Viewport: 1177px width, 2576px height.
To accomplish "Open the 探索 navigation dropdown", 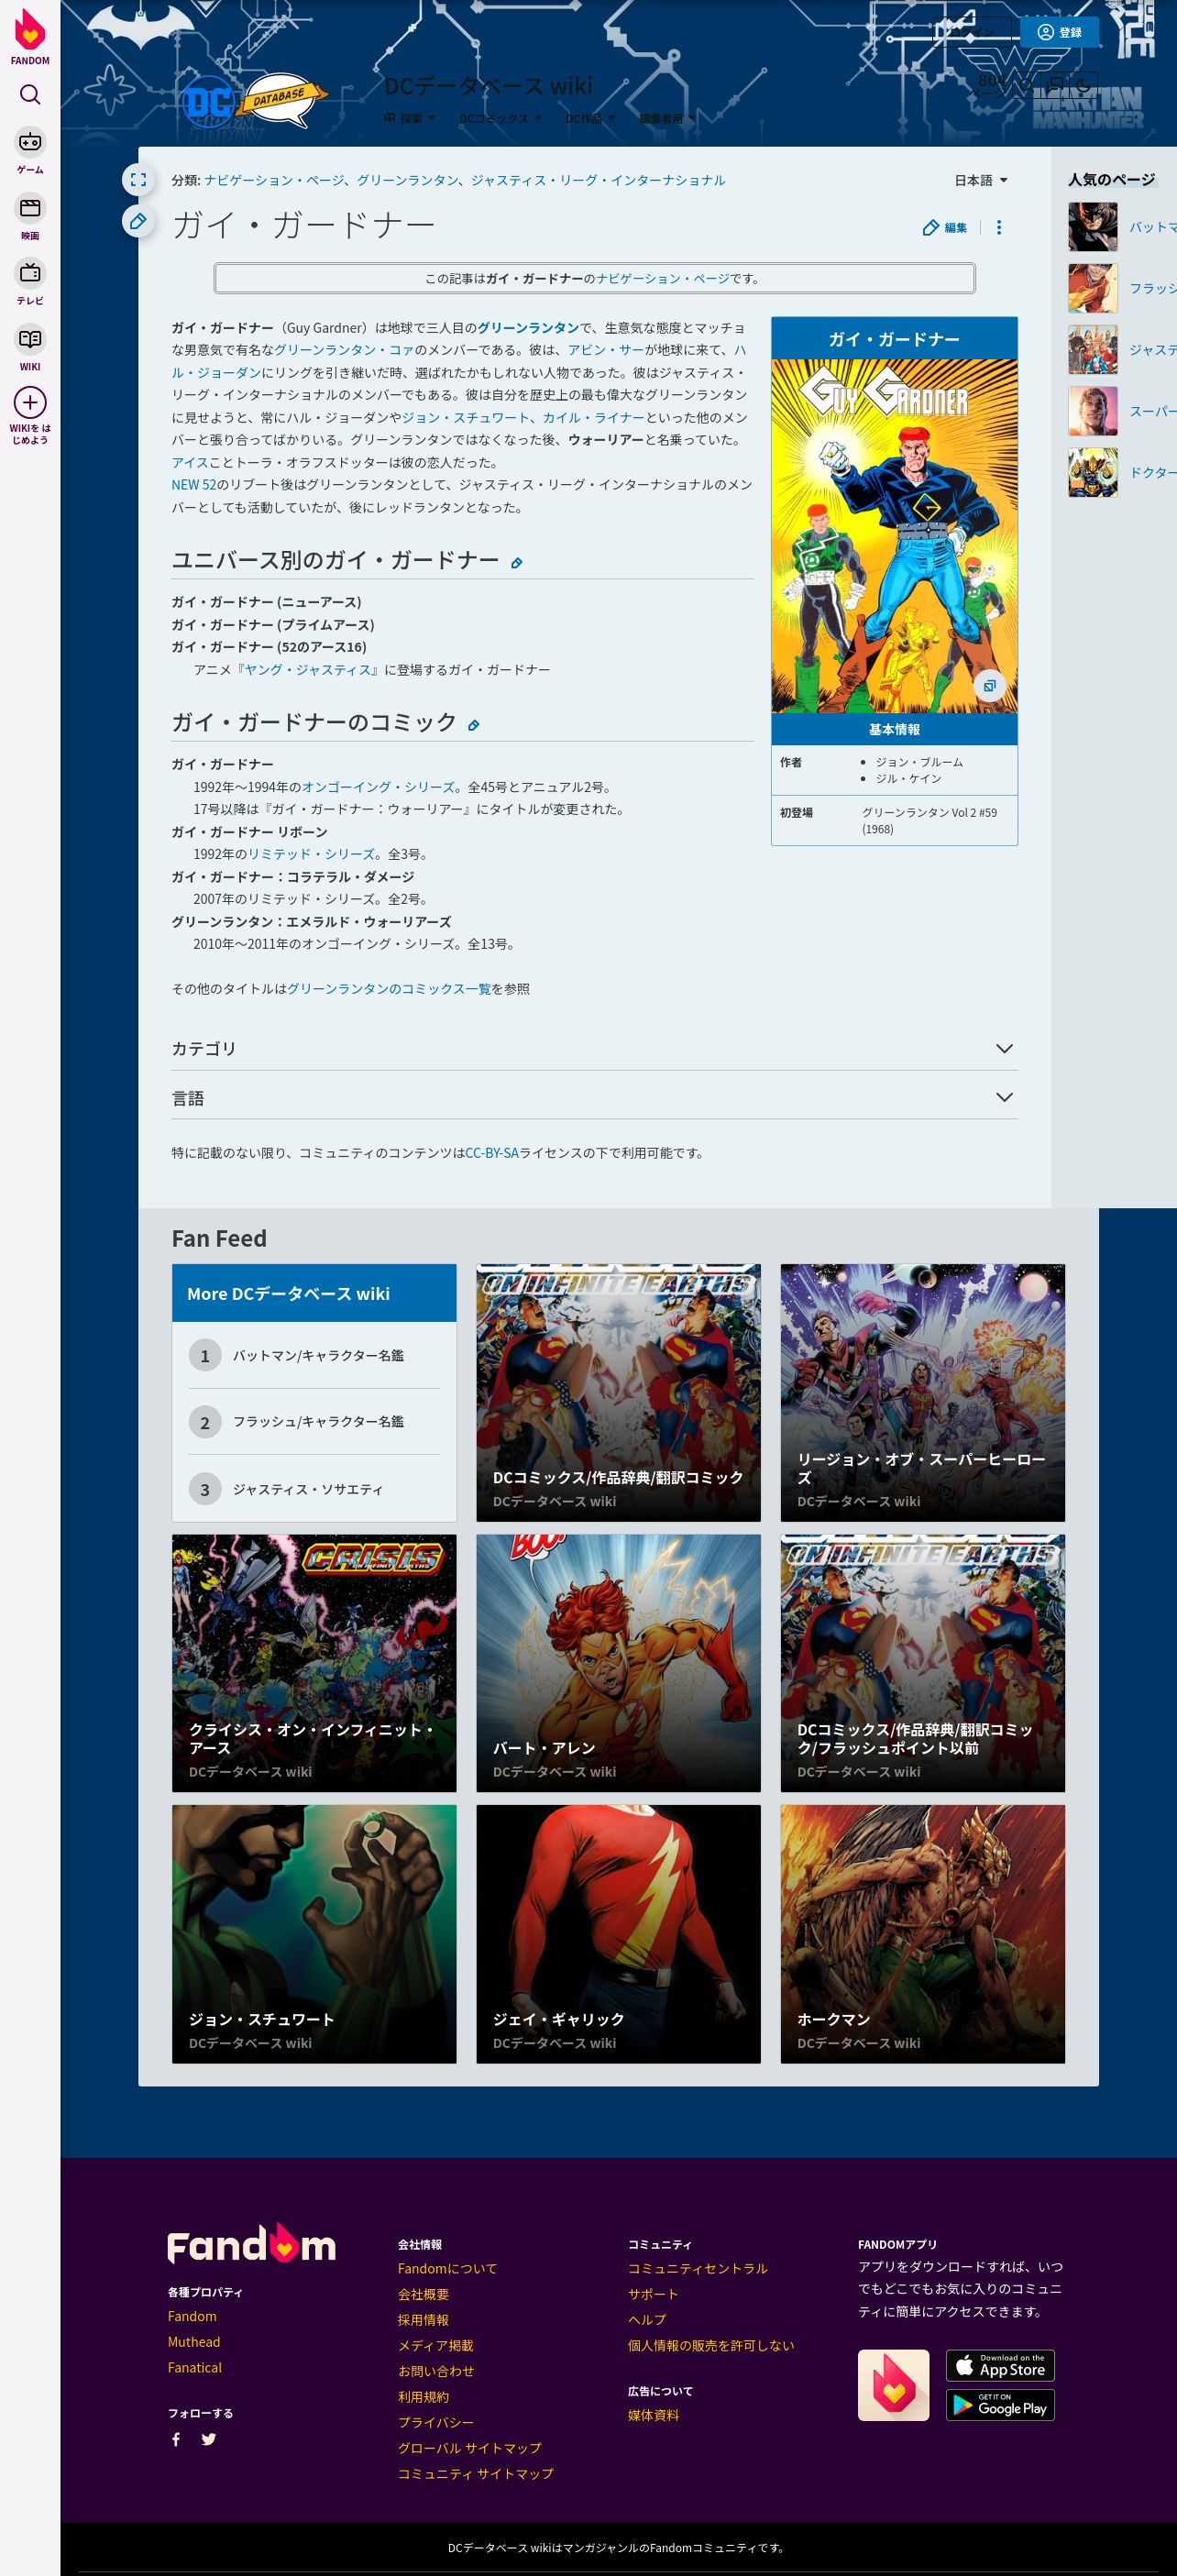I will 410,118.
